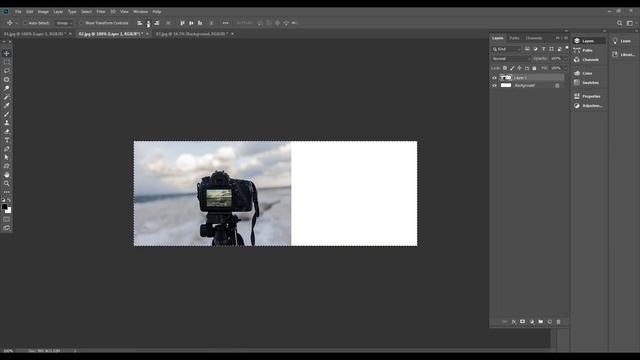This screenshot has width=640, height=360.
Task: Click Delete Layer trash icon
Action: point(558,322)
